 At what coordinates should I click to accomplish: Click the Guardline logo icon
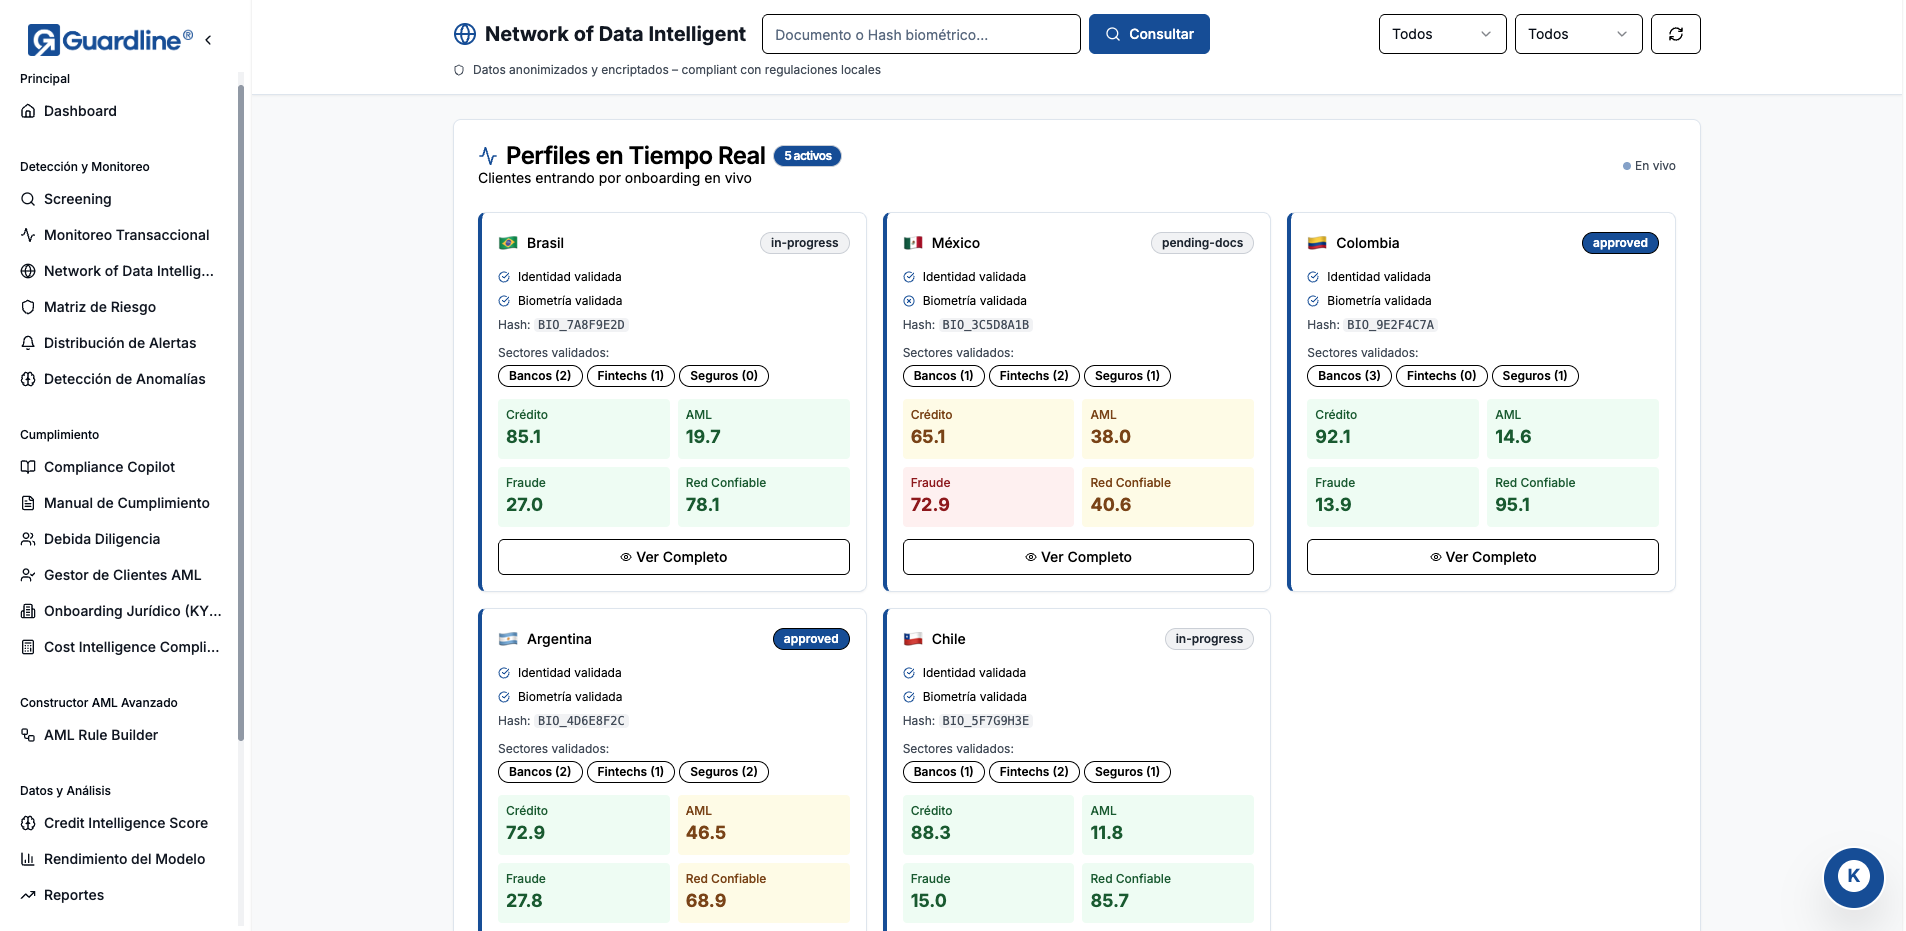click(44, 40)
